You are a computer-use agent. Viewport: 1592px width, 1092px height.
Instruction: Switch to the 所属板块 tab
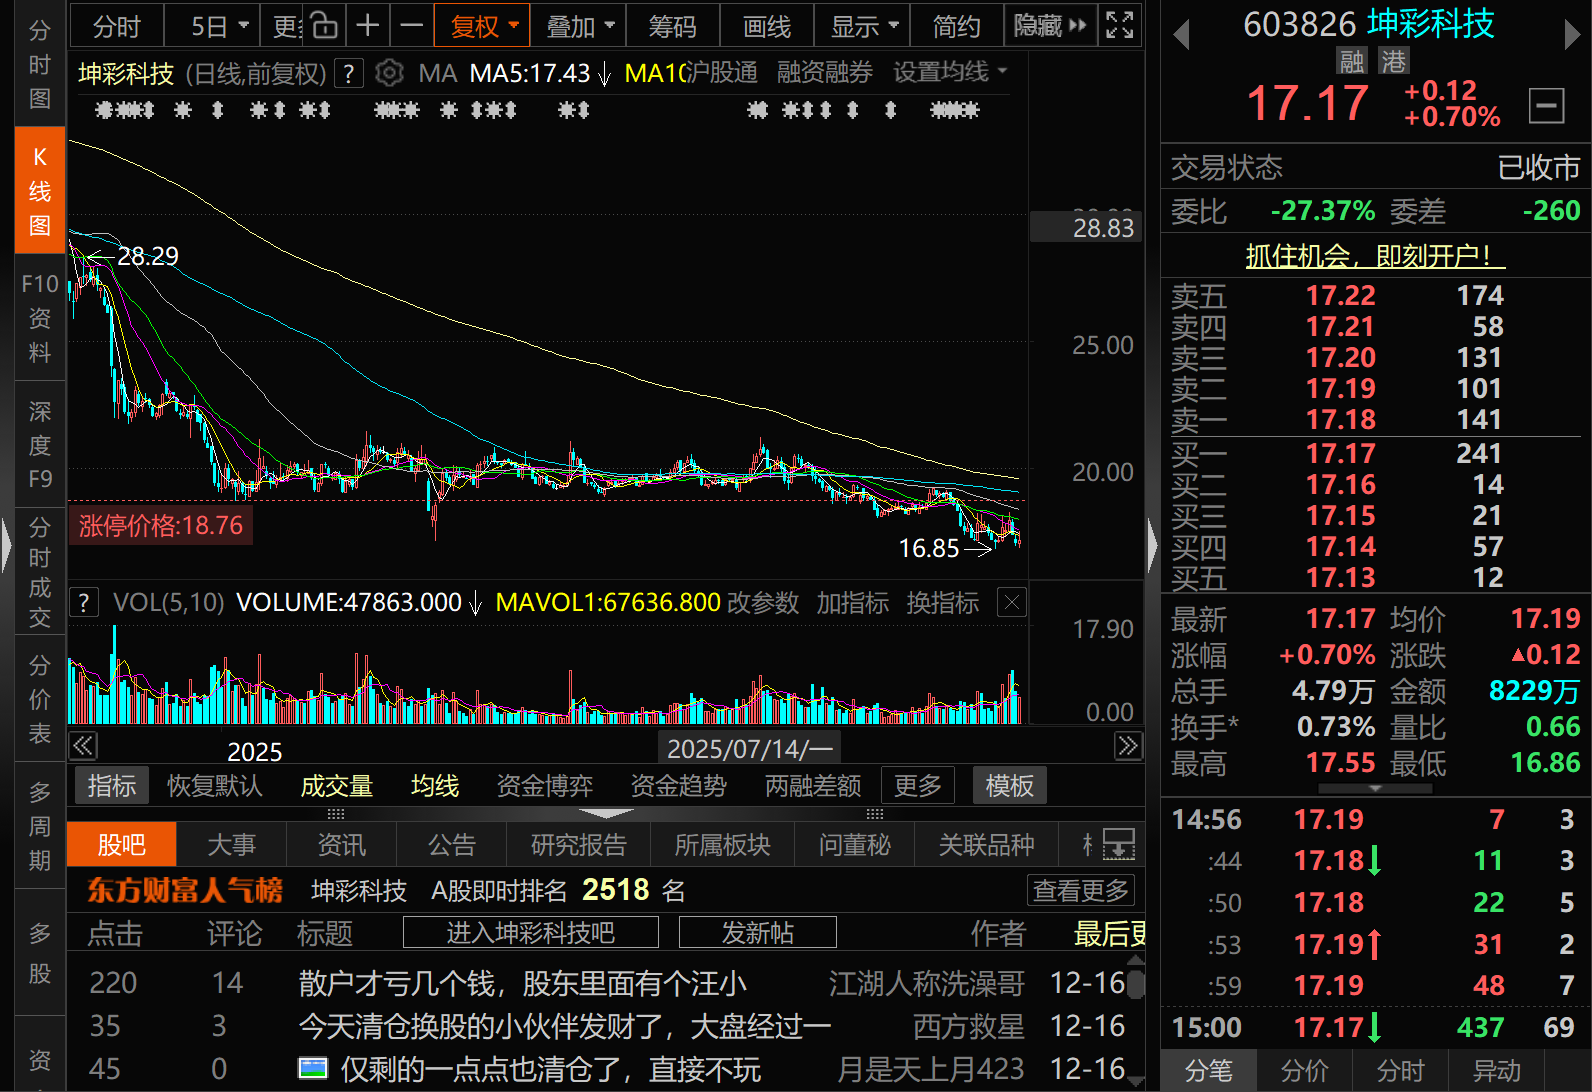point(722,845)
